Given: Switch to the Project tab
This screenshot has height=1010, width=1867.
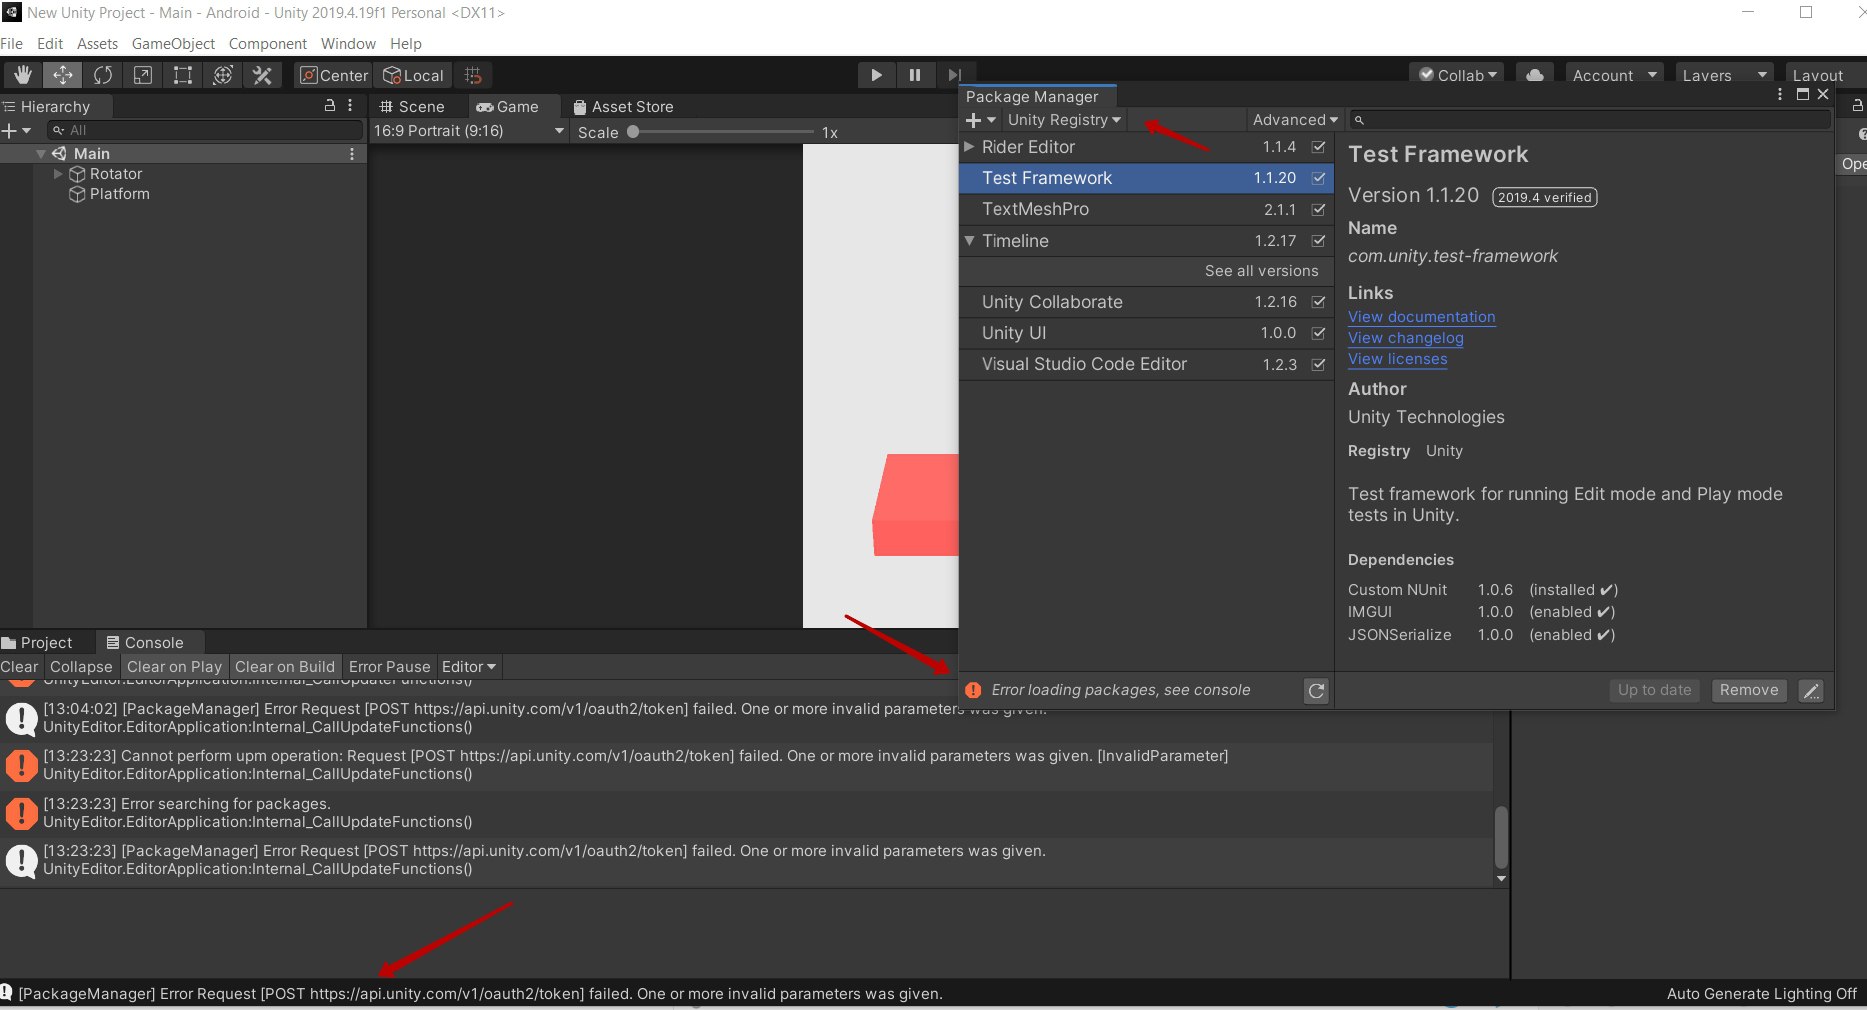Looking at the screenshot, I should (x=38, y=643).
